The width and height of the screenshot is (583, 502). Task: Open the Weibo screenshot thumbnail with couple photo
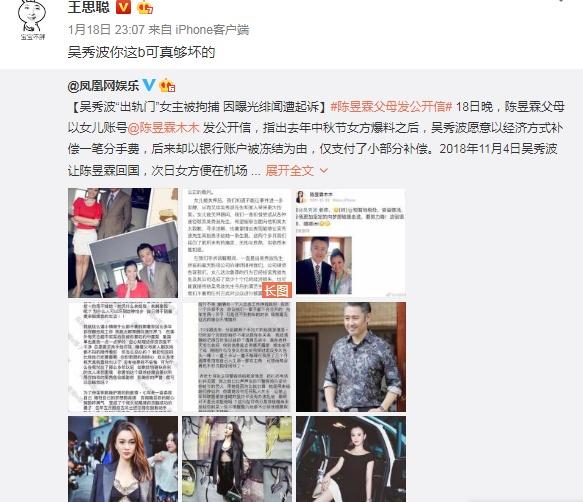coord(351,243)
